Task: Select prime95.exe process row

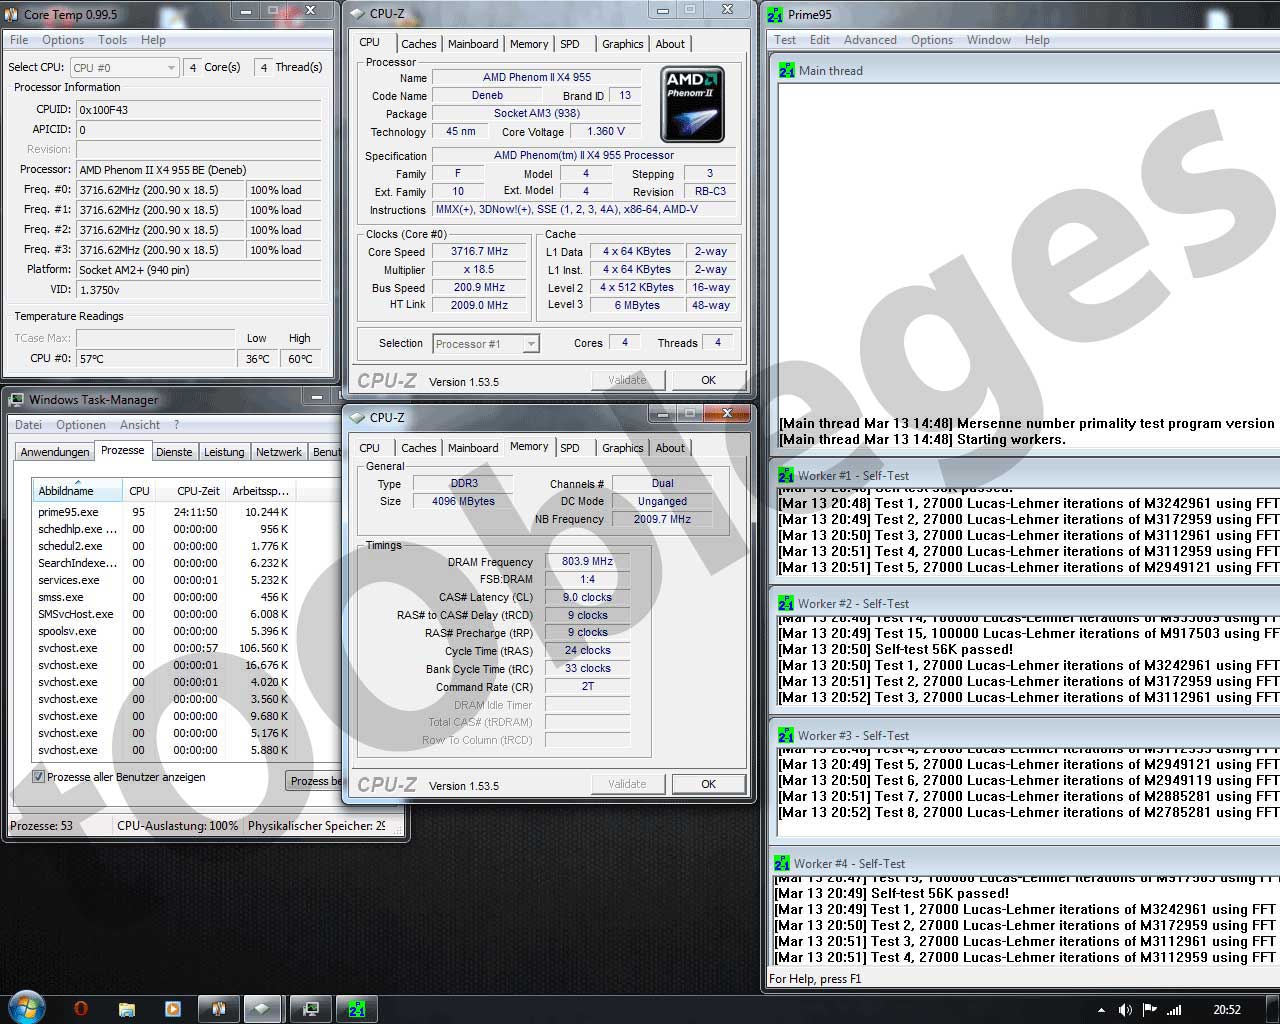Action: 165,512
